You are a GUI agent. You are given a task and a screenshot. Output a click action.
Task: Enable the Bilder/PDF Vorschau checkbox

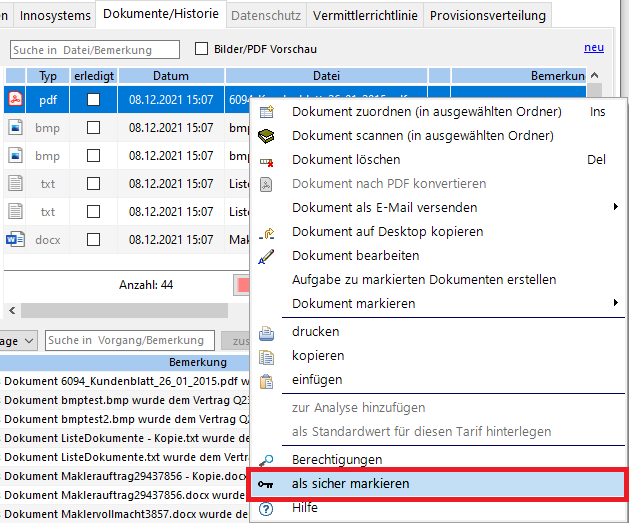pyautogui.click(x=202, y=49)
